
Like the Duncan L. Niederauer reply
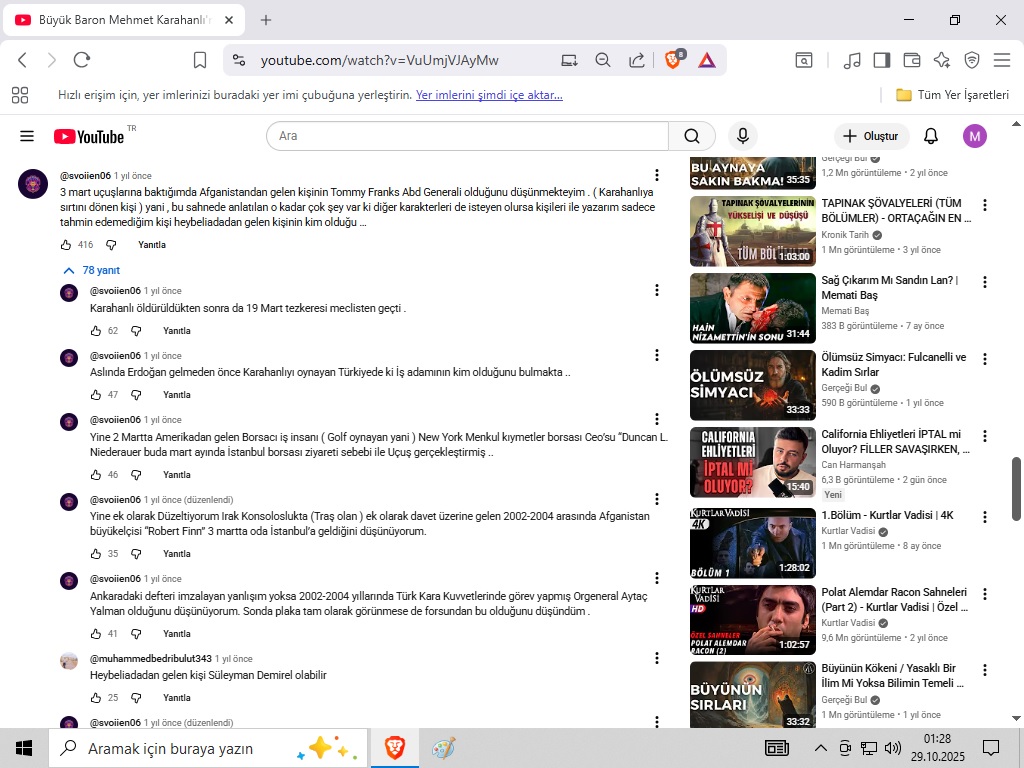point(96,475)
